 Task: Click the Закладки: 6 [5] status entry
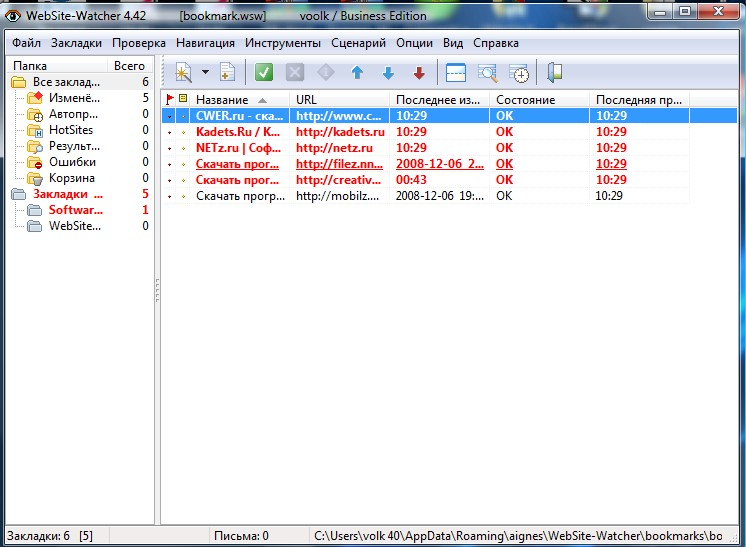(x=50, y=536)
